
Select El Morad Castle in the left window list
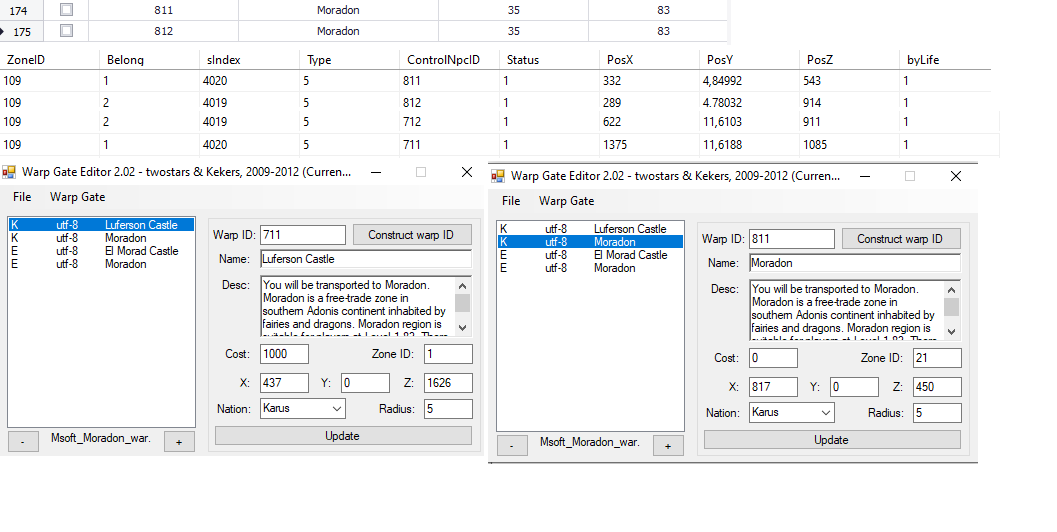(x=101, y=251)
